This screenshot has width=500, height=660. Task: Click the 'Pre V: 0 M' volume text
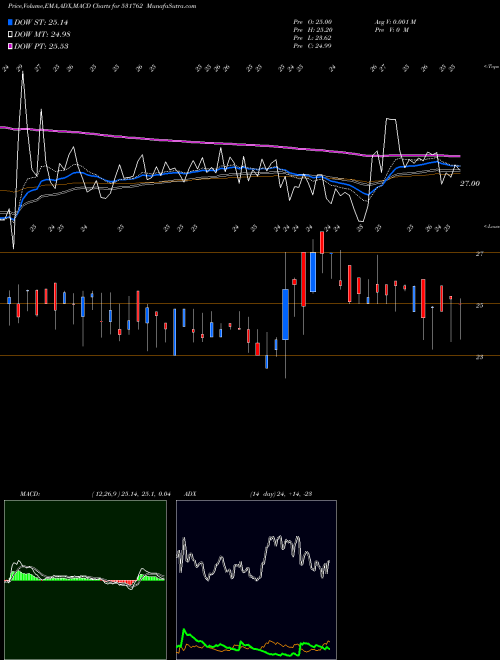(391, 30)
